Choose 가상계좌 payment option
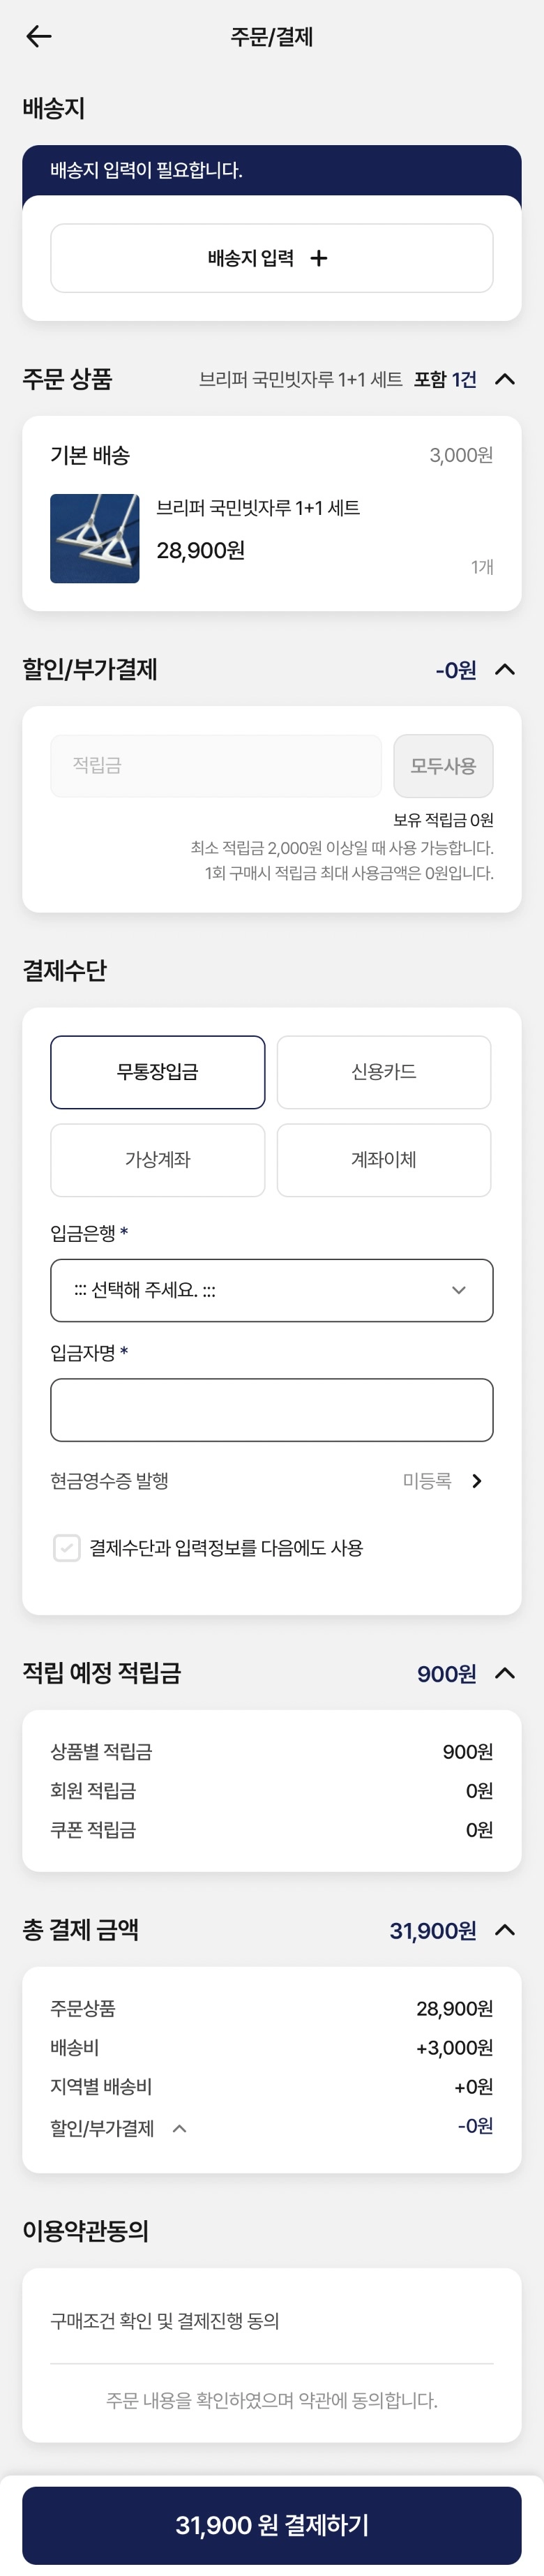Viewport: 544px width, 2576px height. (158, 1160)
